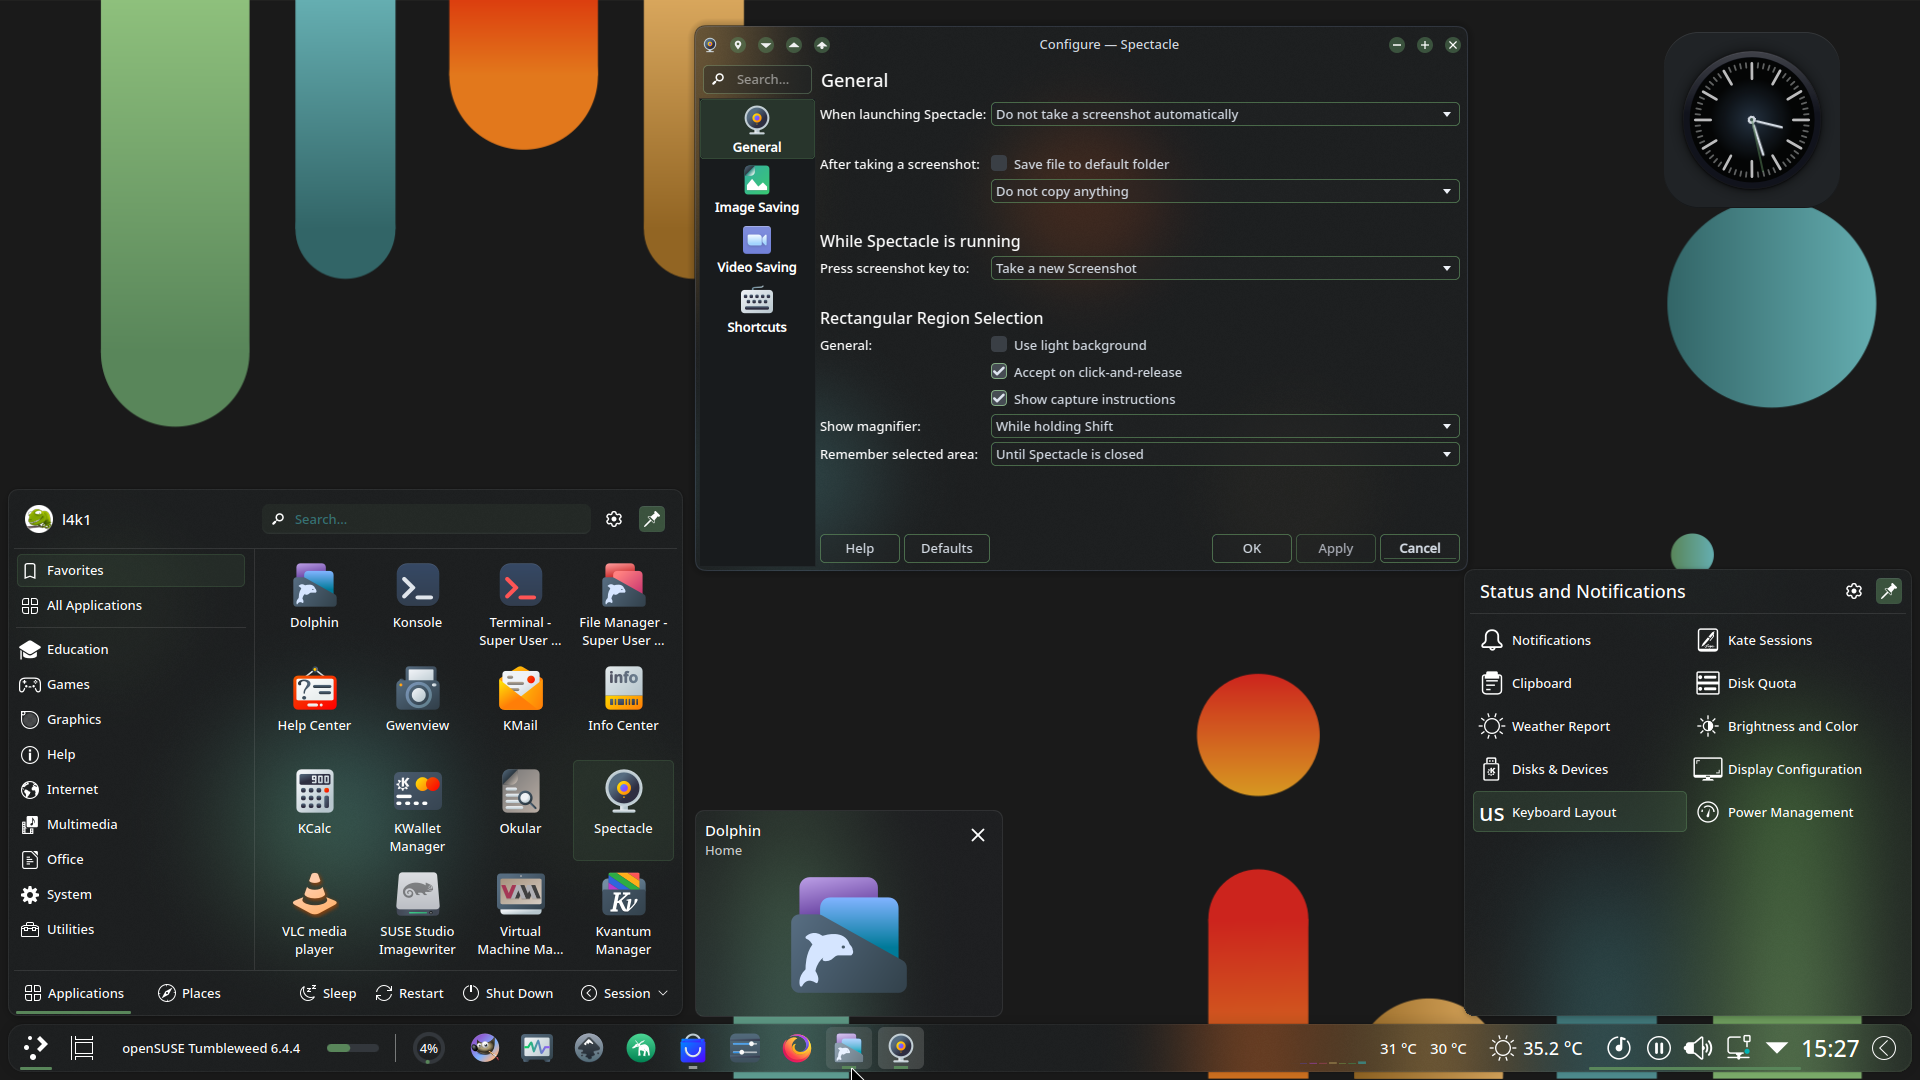Click the volume icon in system tray
The height and width of the screenshot is (1080, 1920).
[x=1698, y=1048]
